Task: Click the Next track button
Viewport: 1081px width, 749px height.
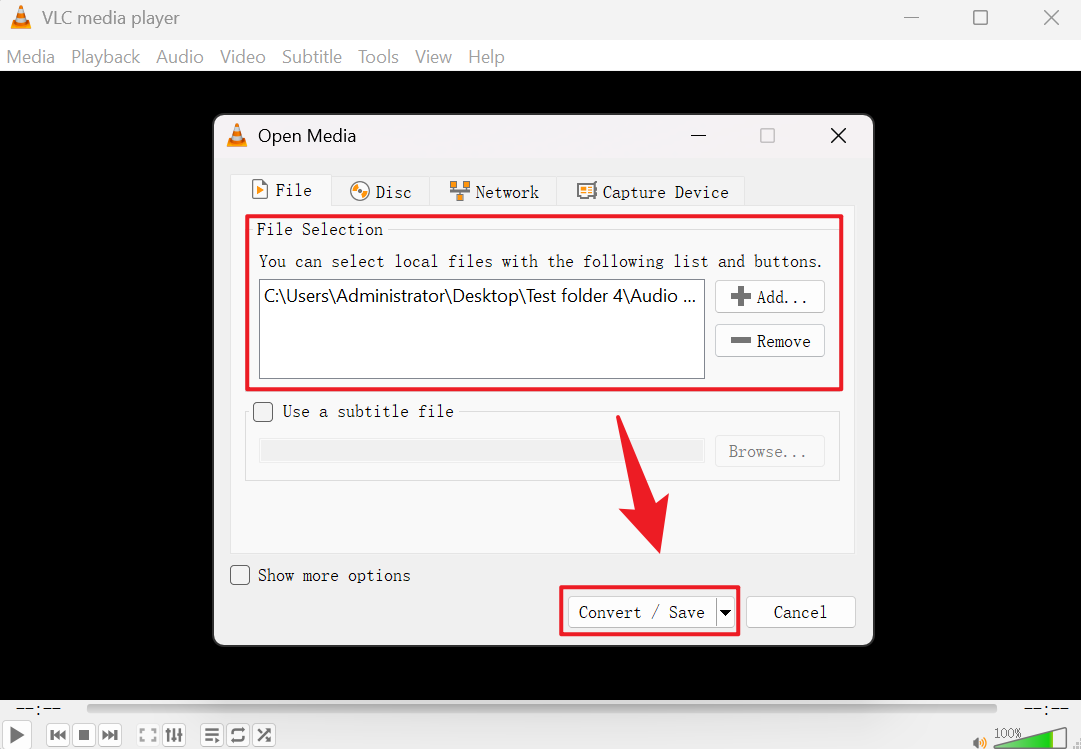Action: click(x=110, y=735)
